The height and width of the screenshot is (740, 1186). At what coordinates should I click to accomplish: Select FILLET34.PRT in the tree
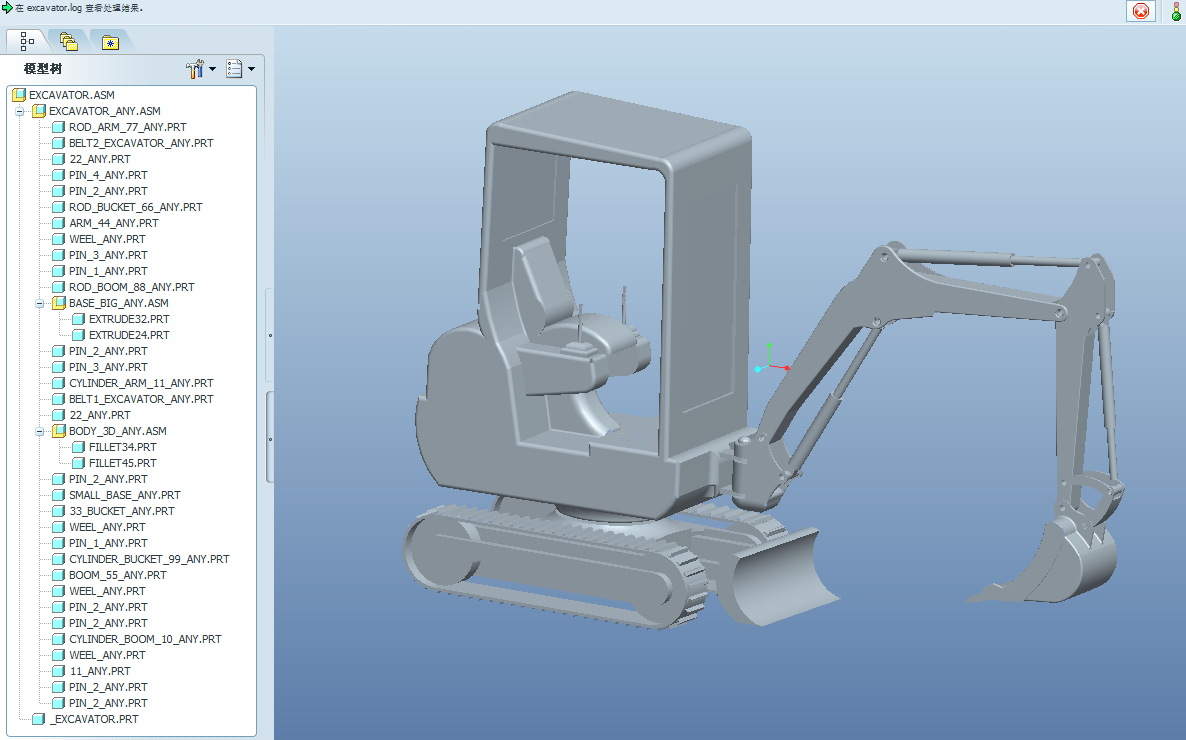[x=123, y=447]
